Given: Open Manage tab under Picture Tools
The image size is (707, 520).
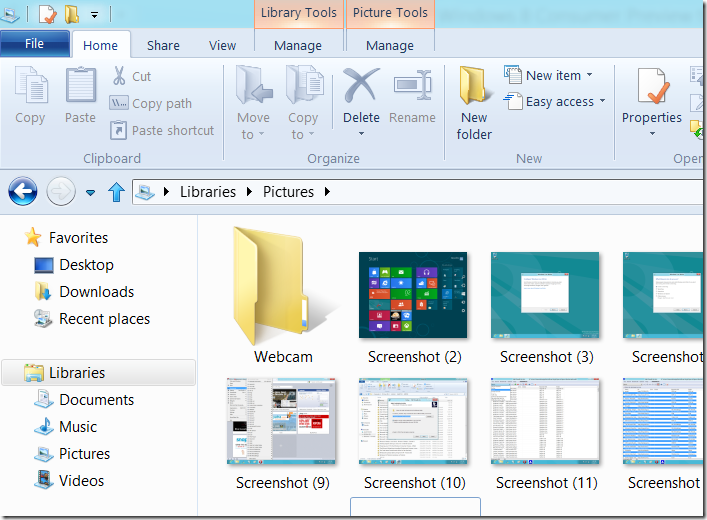Looking at the screenshot, I should coord(390,45).
